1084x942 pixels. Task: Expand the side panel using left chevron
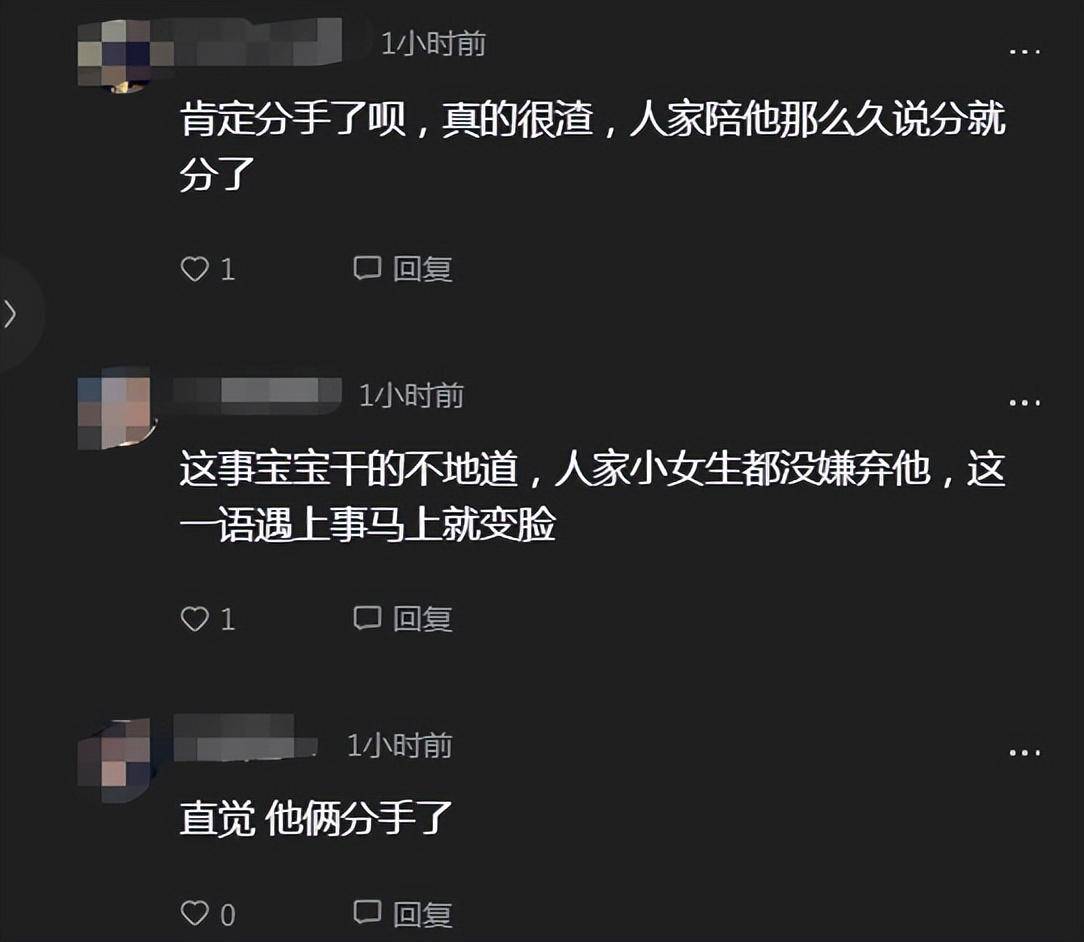pos(10,314)
